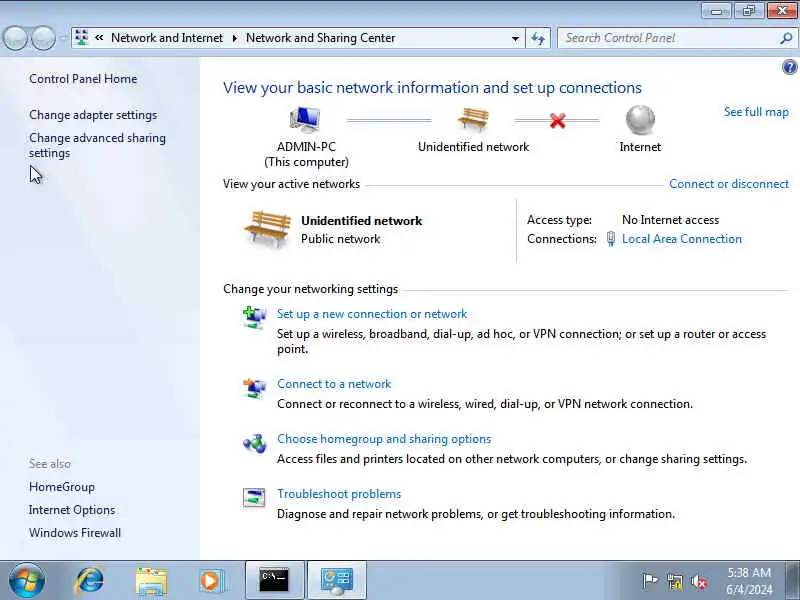
Task: Switch to Command Prompt taskbar button
Action: click(x=274, y=581)
